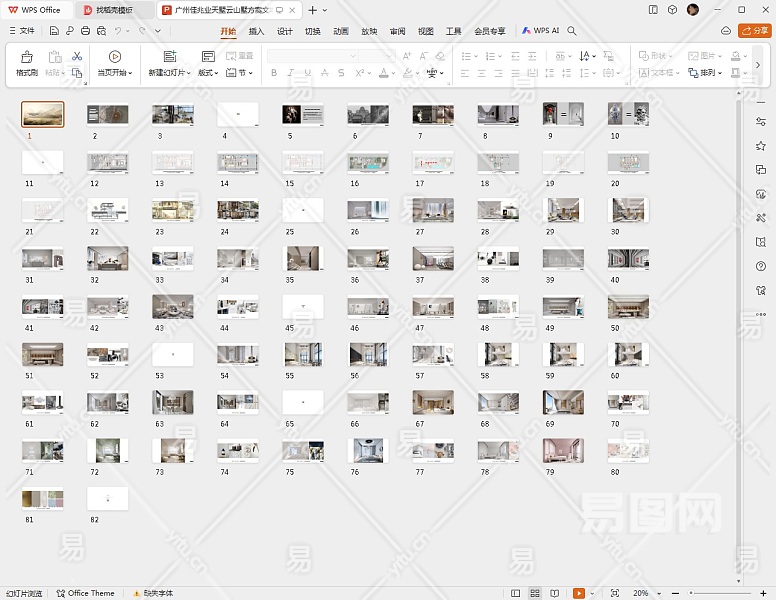Screen dimensions: 776x600
Task: Toggle reading view in status bar
Action: pyautogui.click(x=555, y=593)
